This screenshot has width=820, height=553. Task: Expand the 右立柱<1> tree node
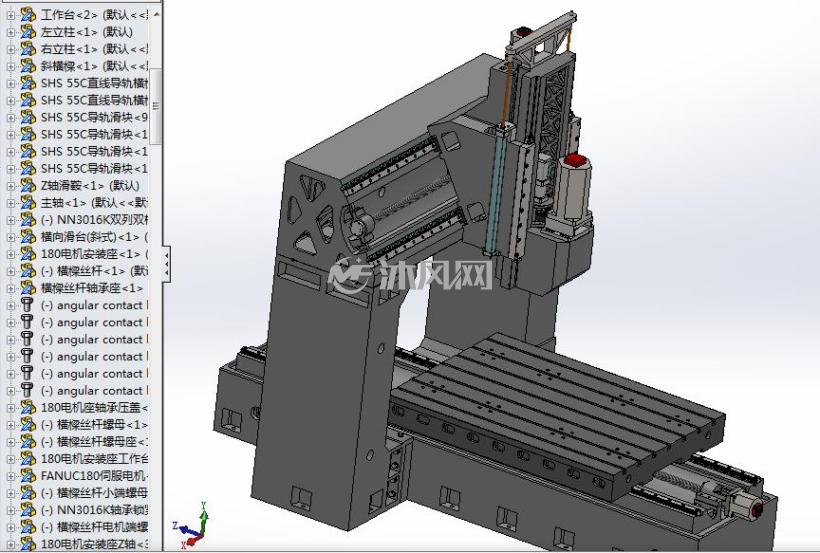click(x=10, y=50)
